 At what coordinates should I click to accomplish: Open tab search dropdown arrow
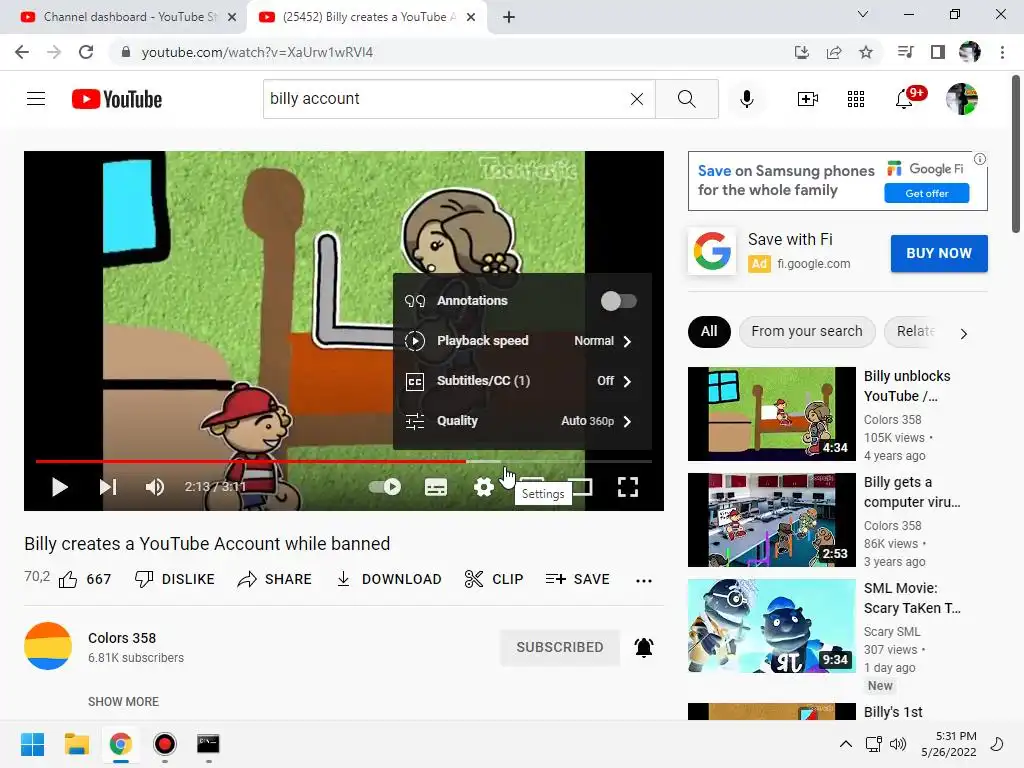pos(863,14)
